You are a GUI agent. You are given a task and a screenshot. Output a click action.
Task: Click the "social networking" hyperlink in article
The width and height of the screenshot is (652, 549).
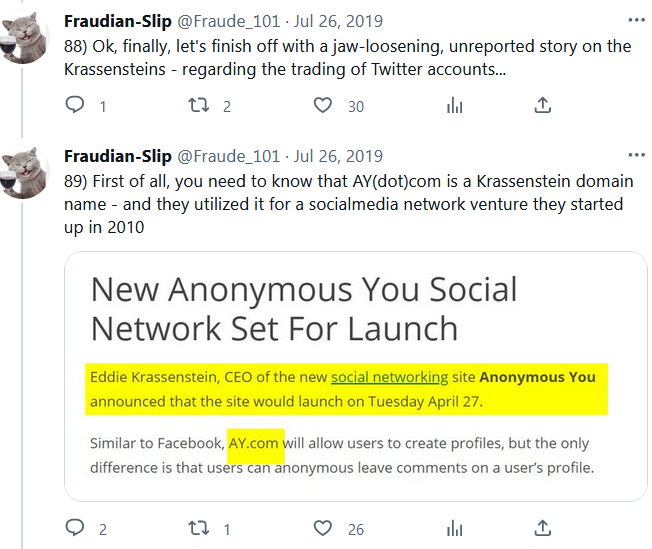pyautogui.click(x=389, y=377)
